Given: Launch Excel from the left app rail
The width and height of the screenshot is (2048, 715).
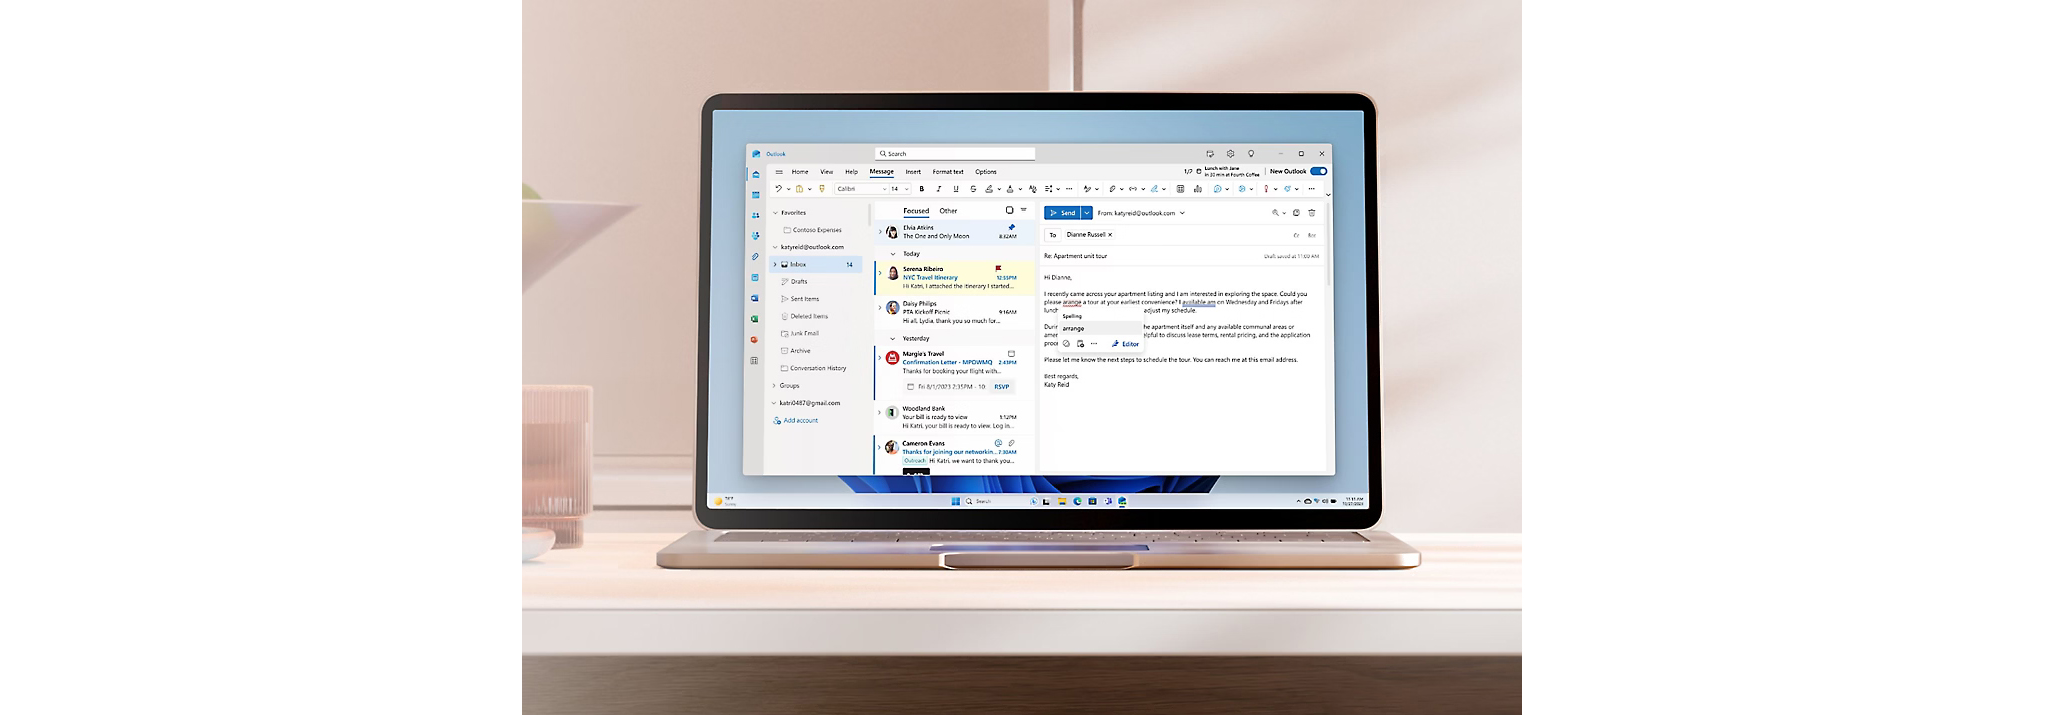Looking at the screenshot, I should point(755,319).
